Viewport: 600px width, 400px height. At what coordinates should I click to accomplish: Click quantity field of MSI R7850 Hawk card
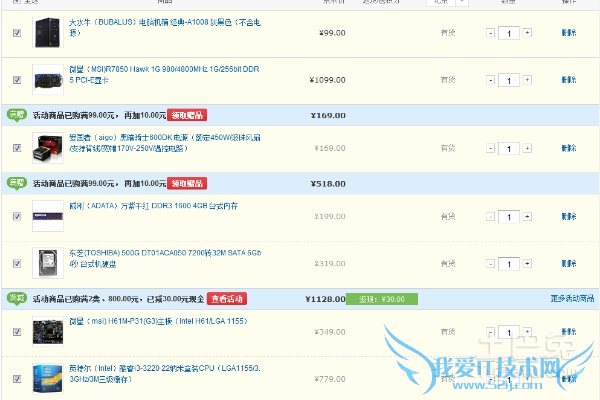pyautogui.click(x=509, y=80)
